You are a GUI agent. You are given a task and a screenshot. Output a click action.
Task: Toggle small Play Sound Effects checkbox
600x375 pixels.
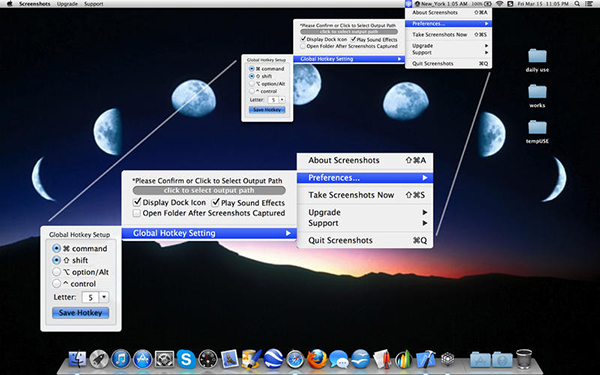pos(354,39)
